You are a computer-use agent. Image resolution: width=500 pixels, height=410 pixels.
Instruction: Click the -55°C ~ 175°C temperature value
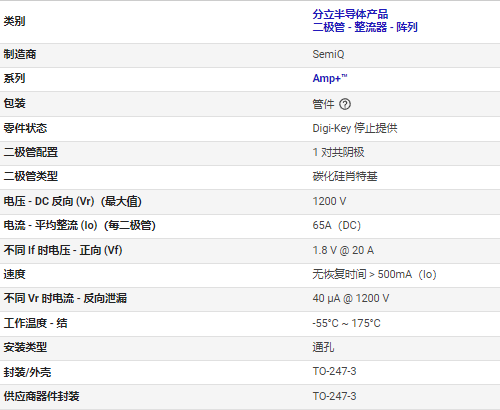coord(346,323)
